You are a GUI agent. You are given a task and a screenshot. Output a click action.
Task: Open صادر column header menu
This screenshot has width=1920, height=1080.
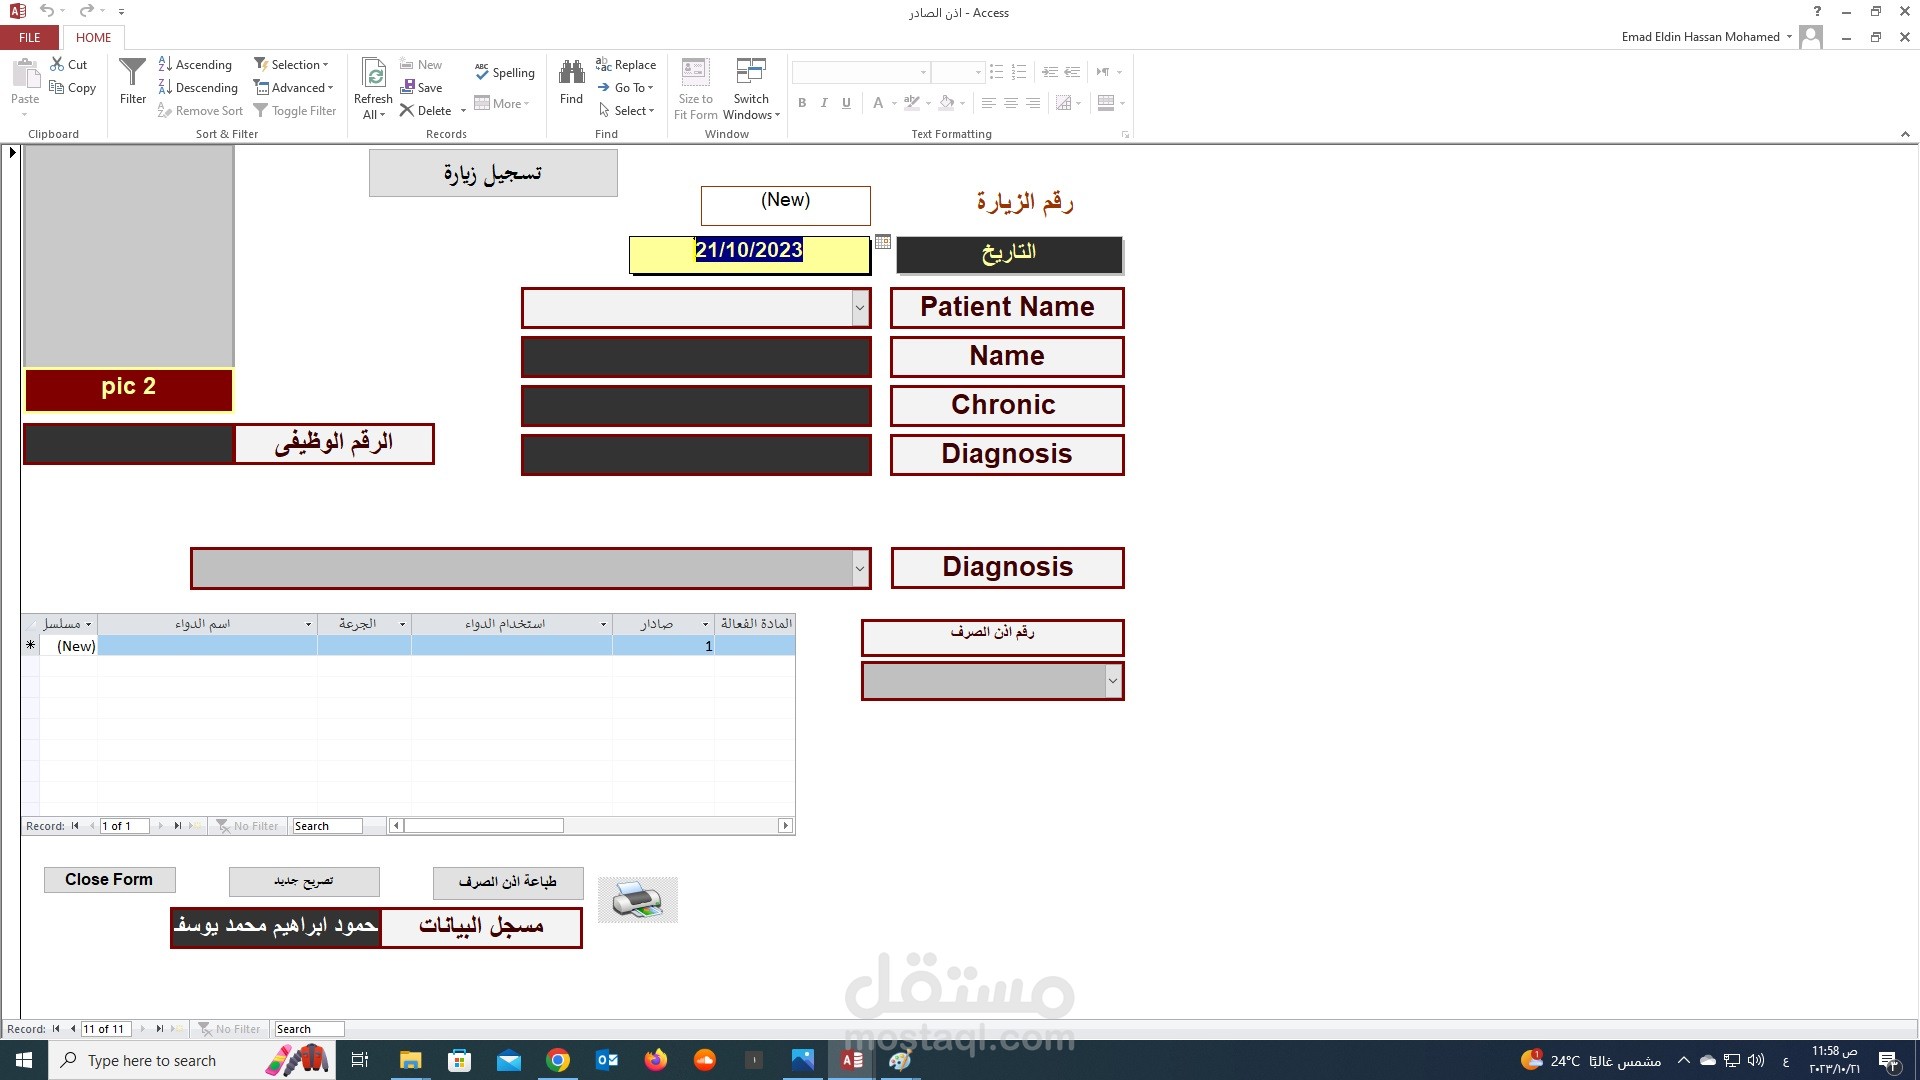[705, 624]
